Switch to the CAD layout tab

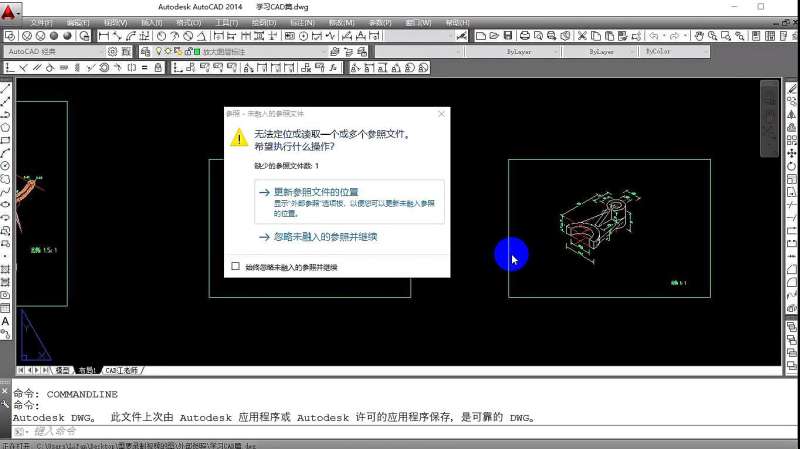(121, 370)
